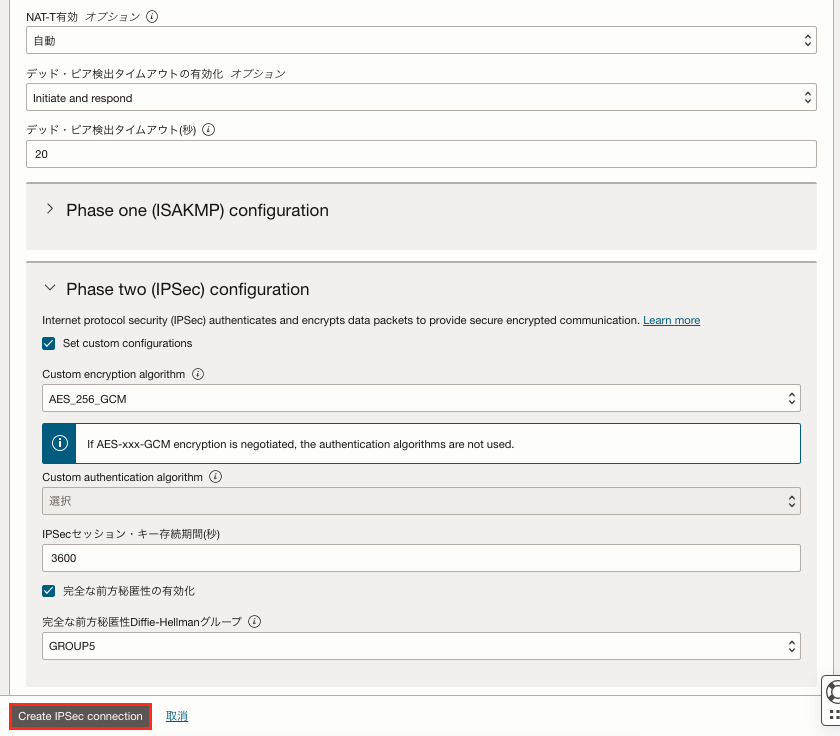
Task: Open the GROUP5 Diffie-Hellman group dropdown
Action: 421,646
